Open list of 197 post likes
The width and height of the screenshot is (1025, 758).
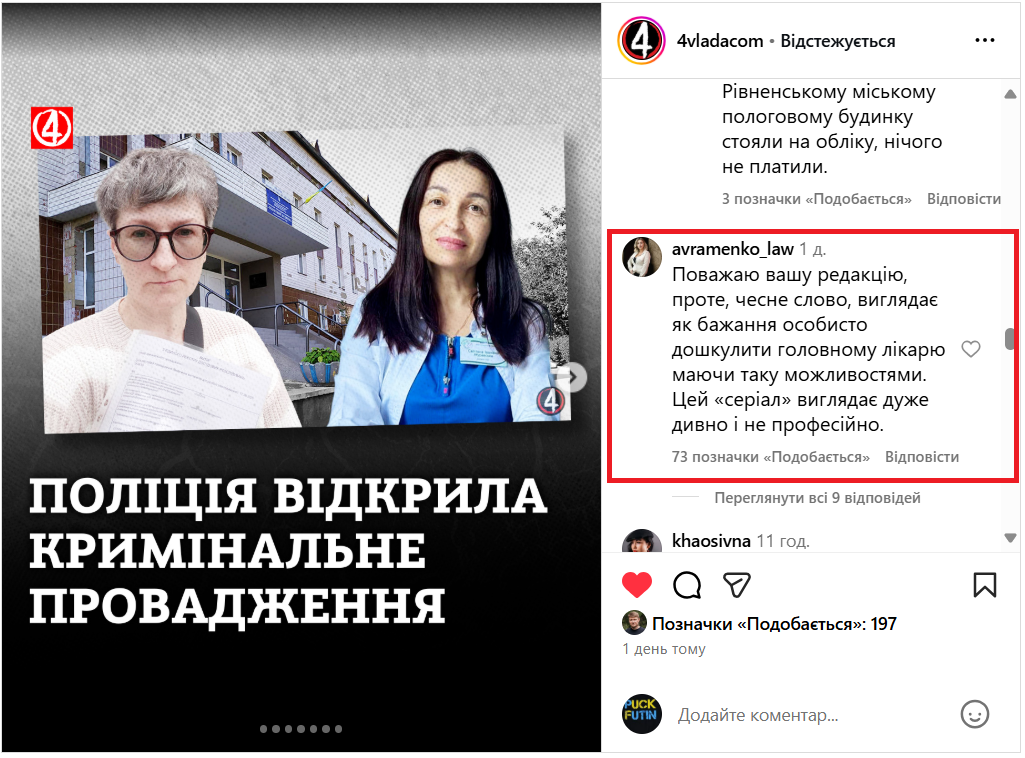point(774,624)
